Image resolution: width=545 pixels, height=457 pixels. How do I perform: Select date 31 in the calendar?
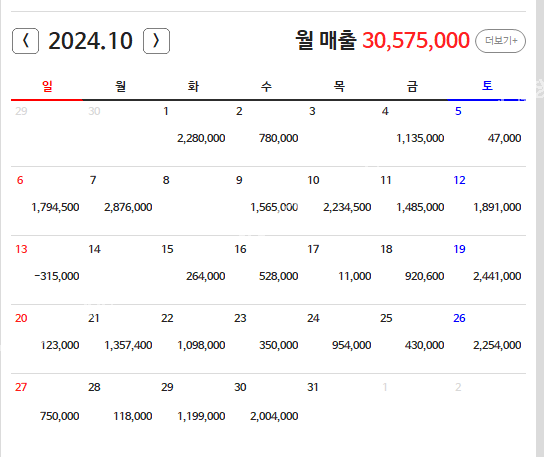(313, 387)
